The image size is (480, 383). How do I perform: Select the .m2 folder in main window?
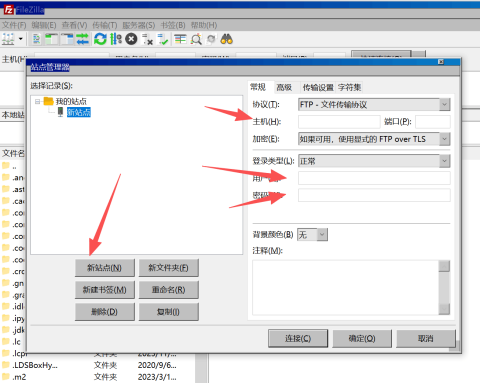pyautogui.click(x=19, y=377)
